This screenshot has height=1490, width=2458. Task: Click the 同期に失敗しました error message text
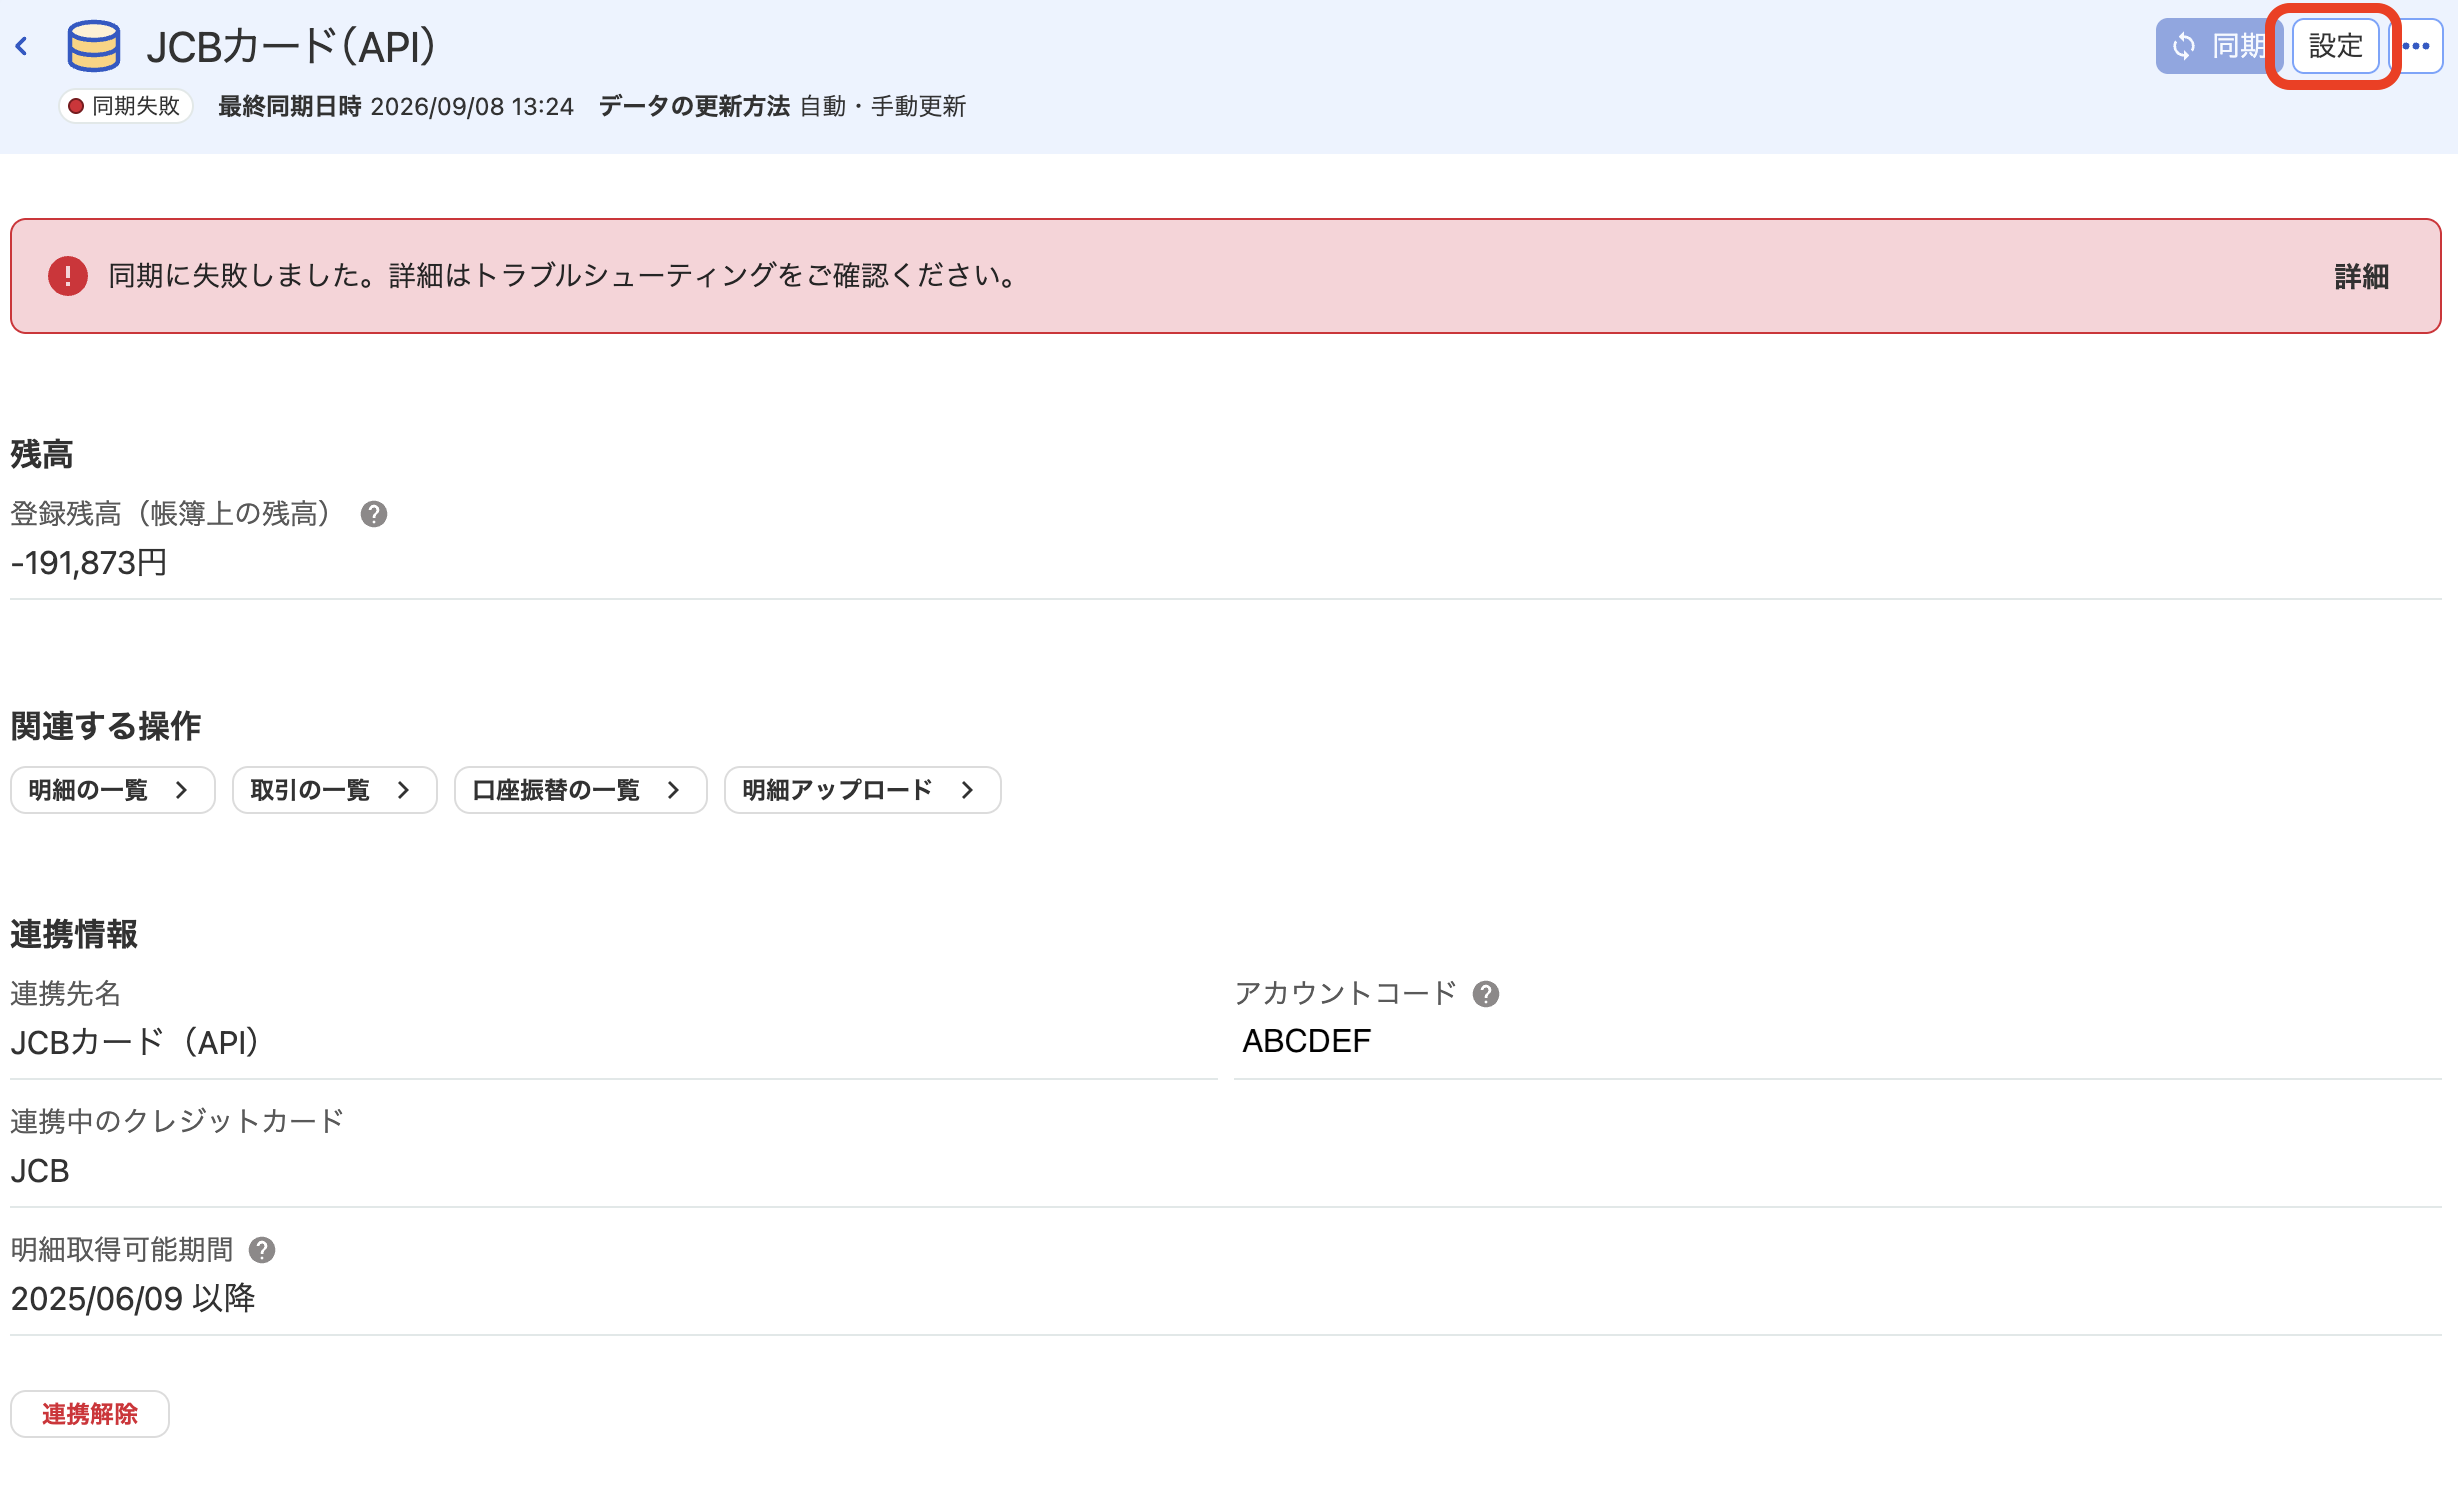[x=564, y=275]
